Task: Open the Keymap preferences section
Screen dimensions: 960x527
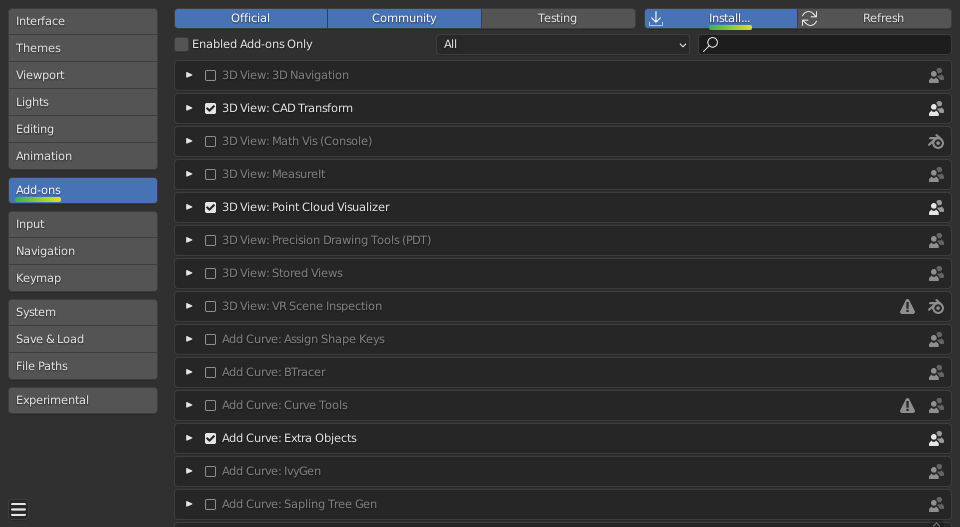Action: pos(83,278)
